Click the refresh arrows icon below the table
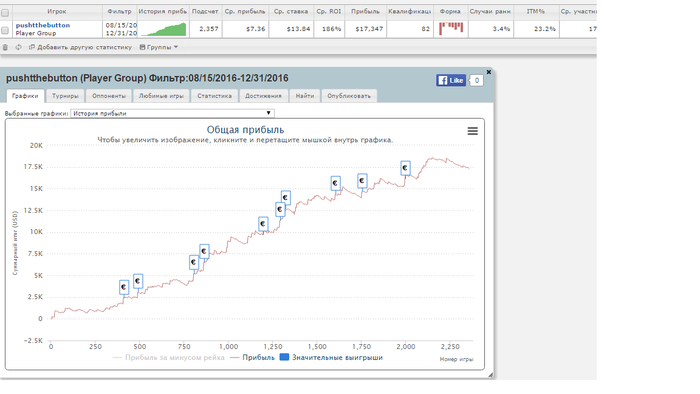 point(18,47)
